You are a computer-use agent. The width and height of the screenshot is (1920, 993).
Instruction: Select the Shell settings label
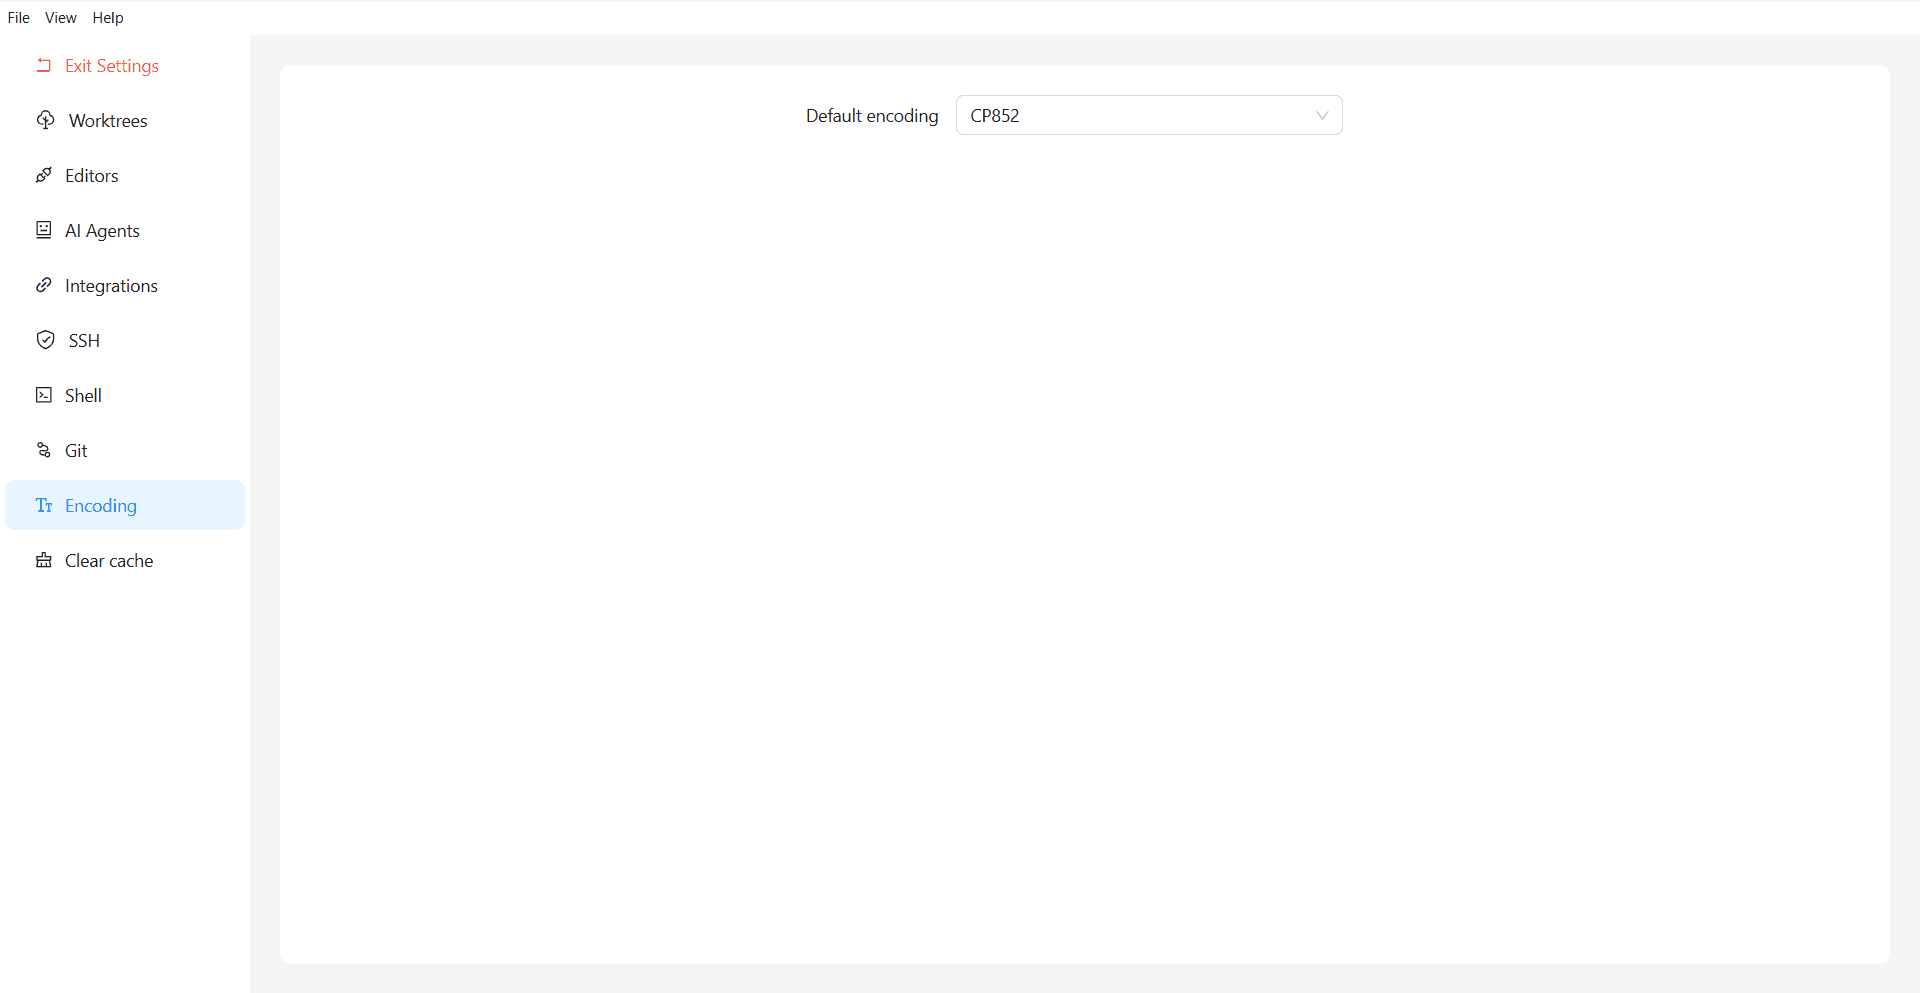(83, 396)
